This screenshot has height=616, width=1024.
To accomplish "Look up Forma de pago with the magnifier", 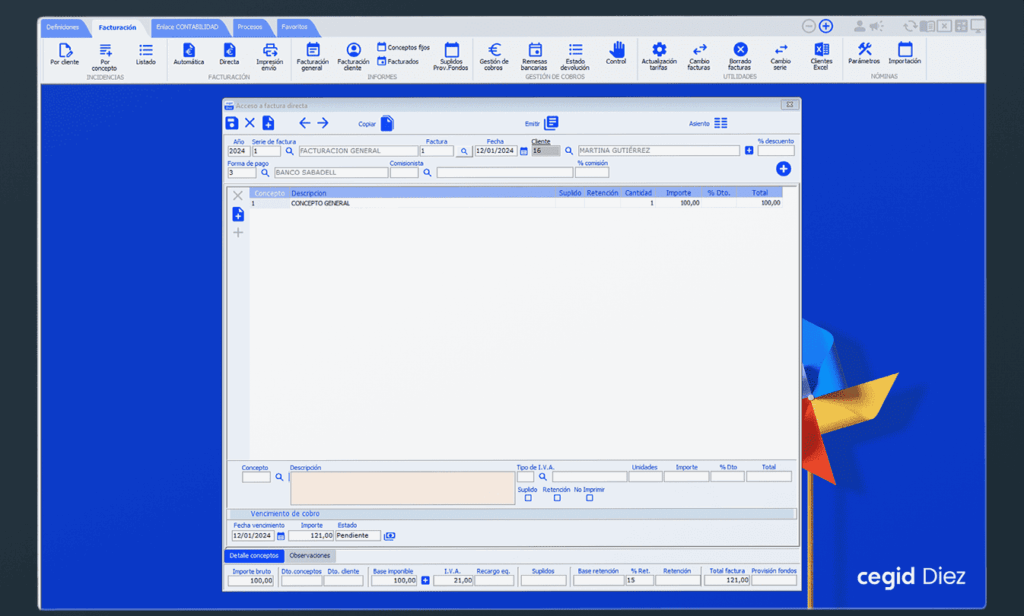I will click(x=265, y=173).
